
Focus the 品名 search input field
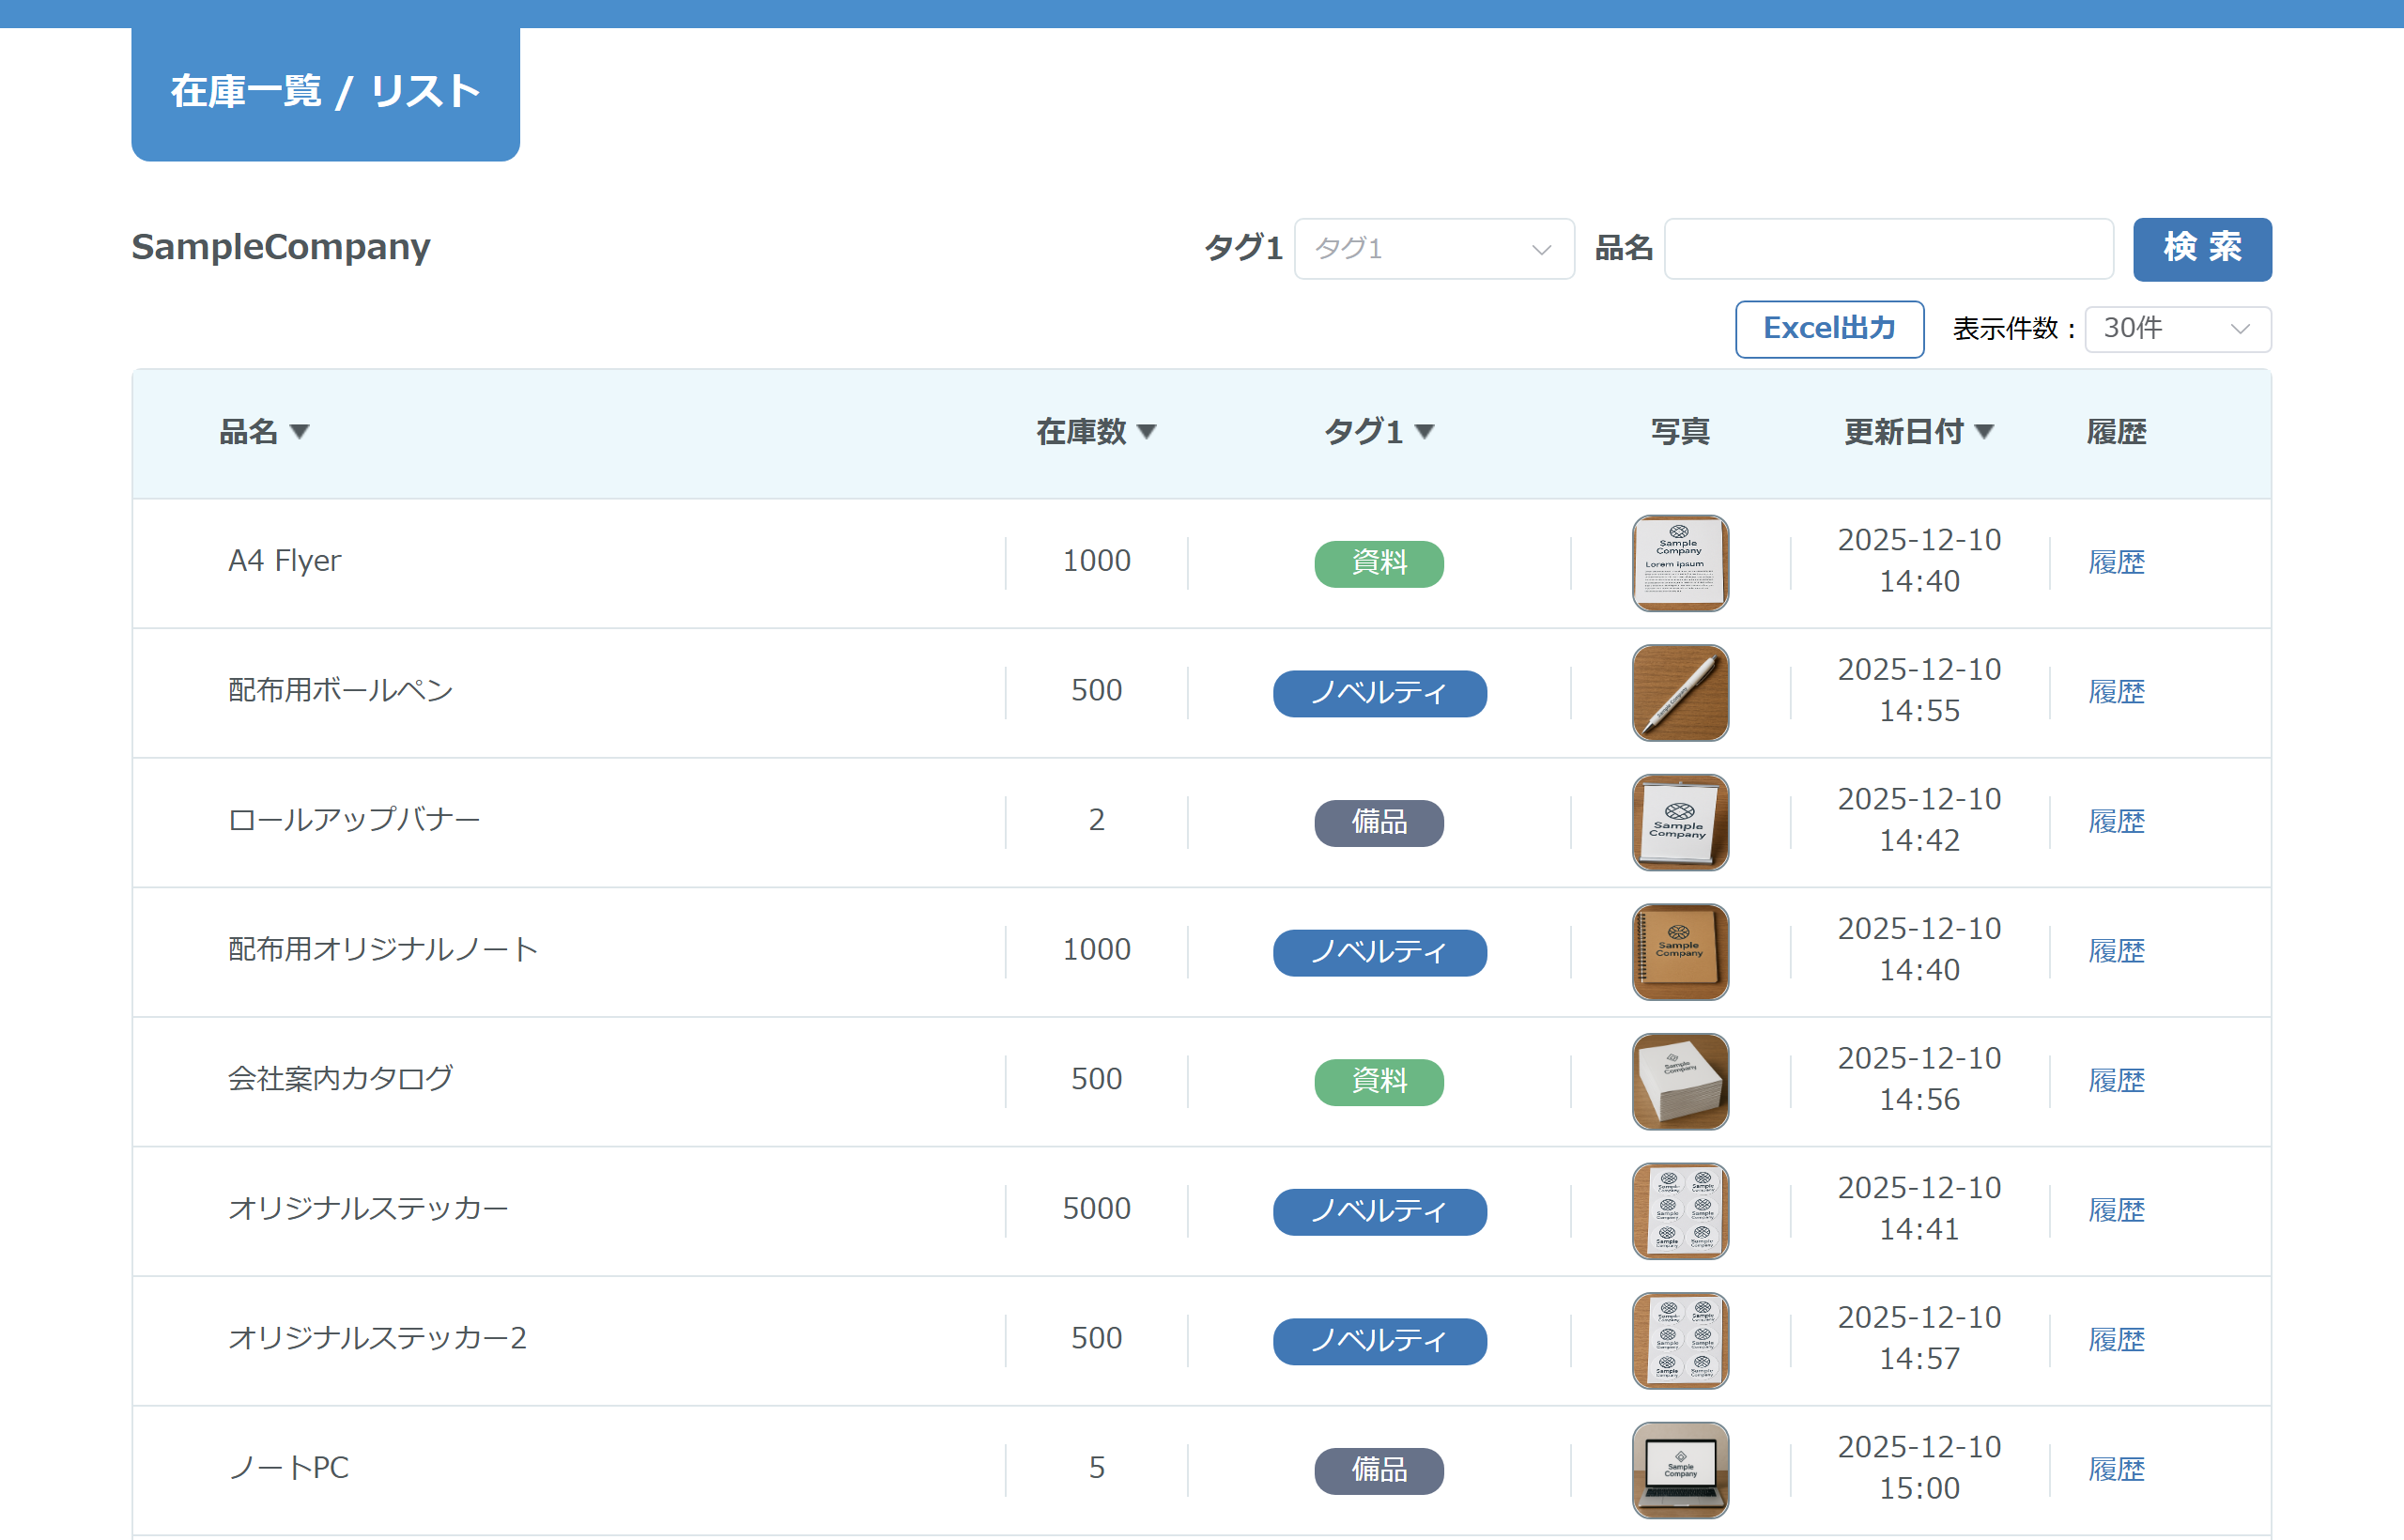pyautogui.click(x=1889, y=249)
